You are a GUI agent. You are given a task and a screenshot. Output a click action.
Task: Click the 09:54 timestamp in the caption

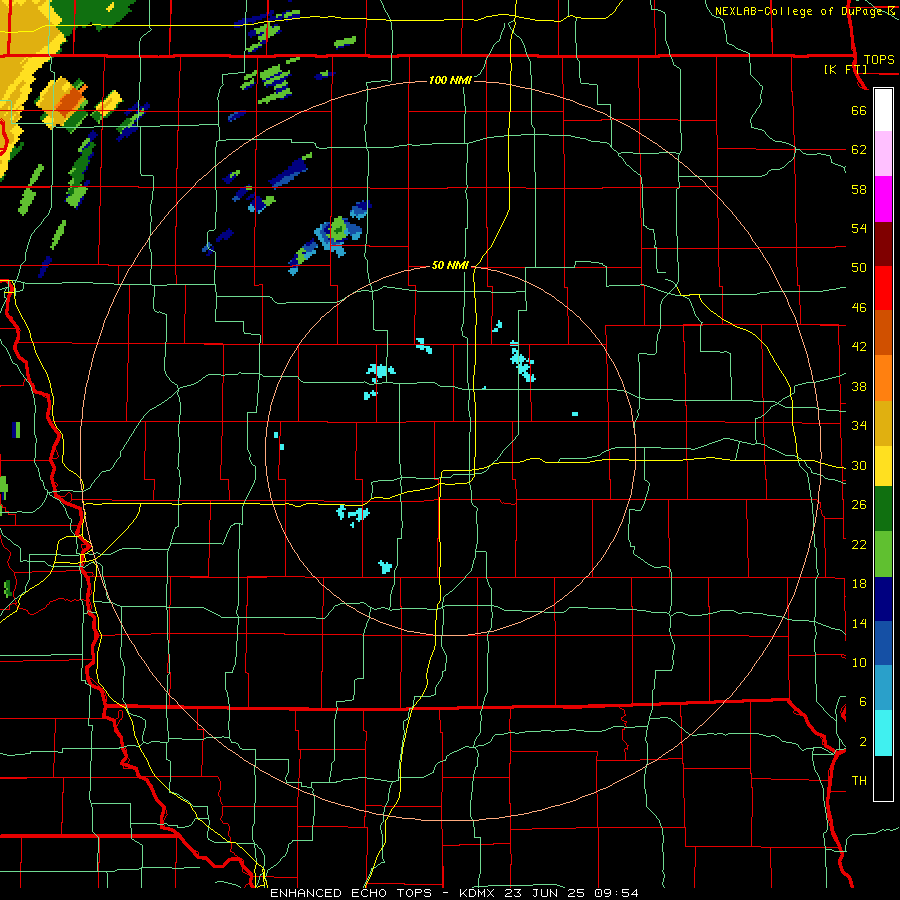click(x=618, y=893)
